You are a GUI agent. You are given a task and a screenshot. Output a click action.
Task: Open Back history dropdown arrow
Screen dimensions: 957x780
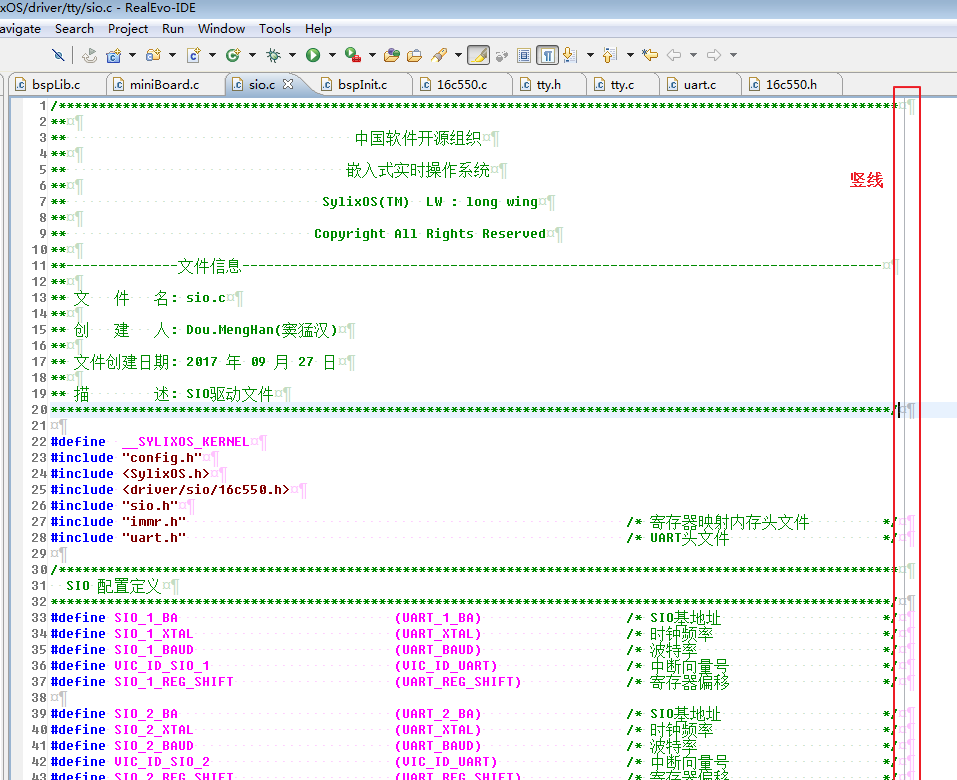tap(693, 56)
